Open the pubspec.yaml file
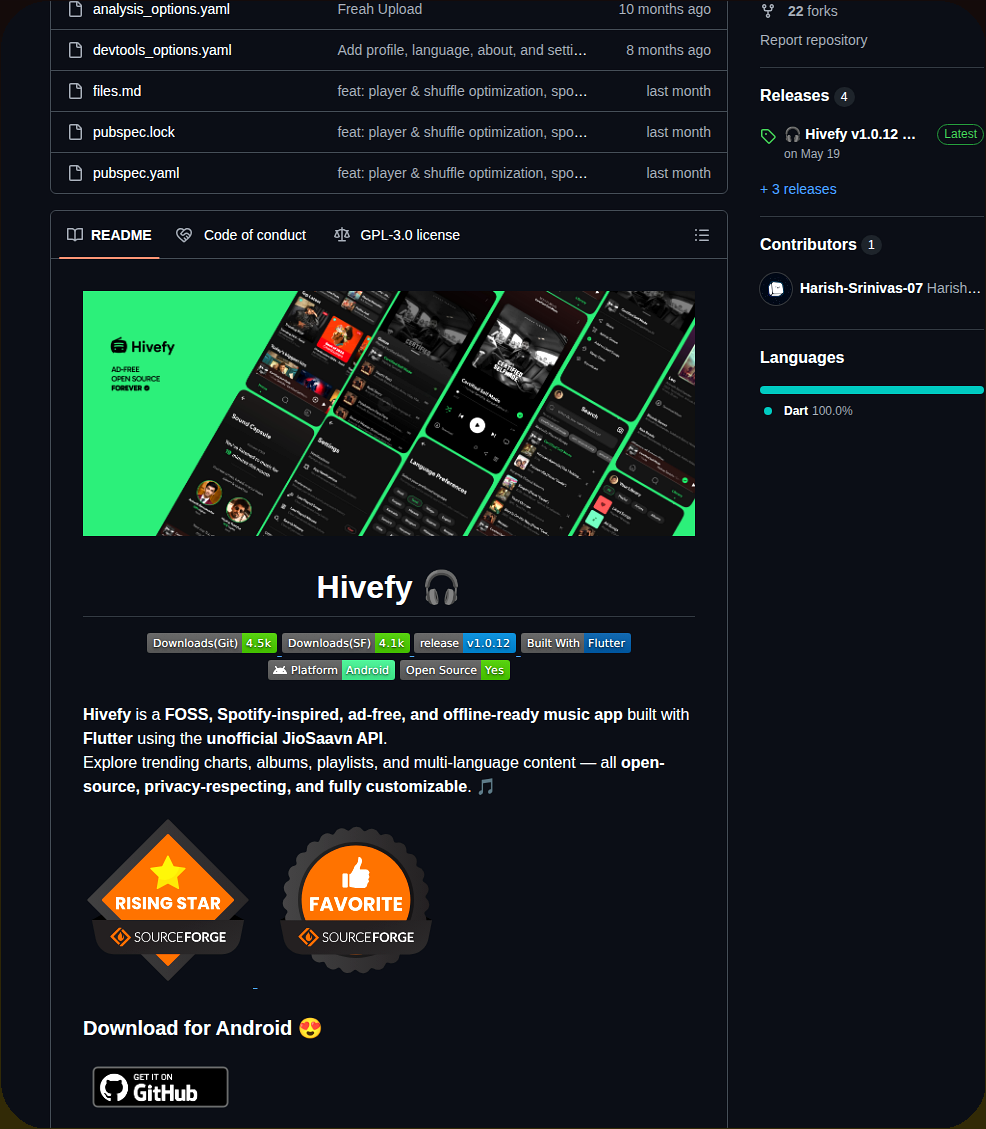 [136, 173]
